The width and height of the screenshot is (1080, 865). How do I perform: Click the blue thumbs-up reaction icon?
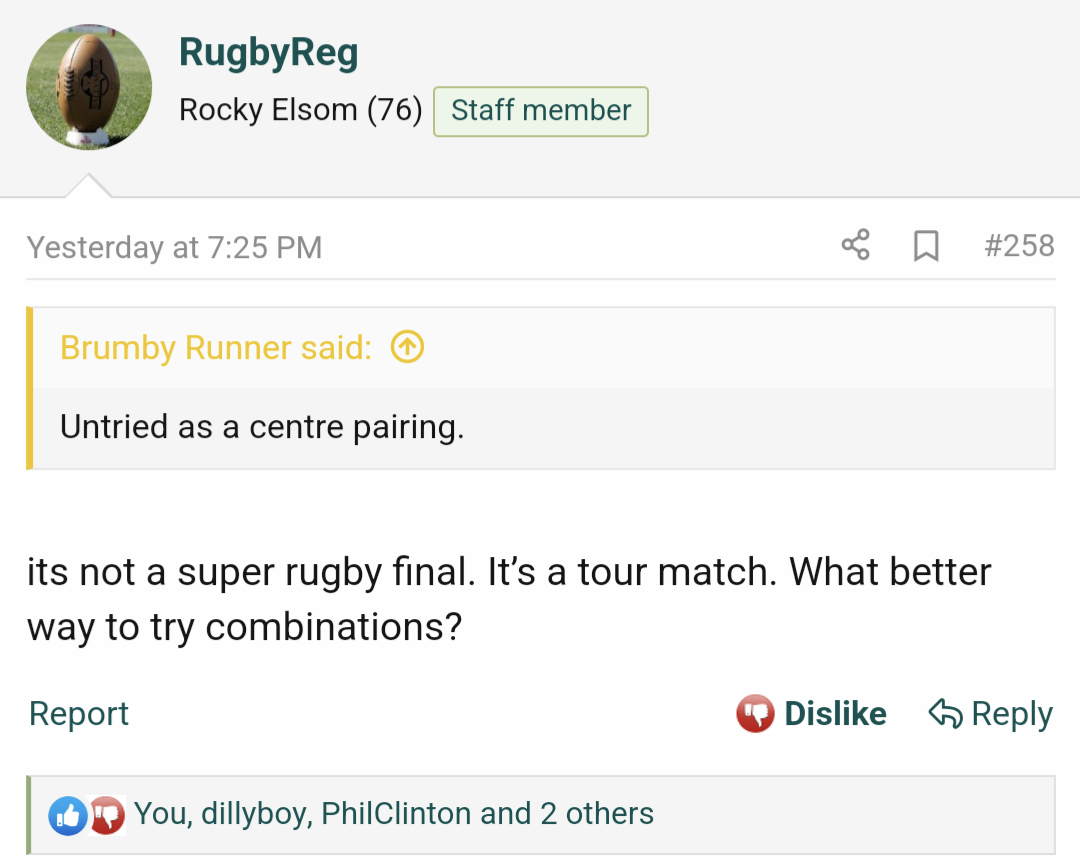pos(68,815)
